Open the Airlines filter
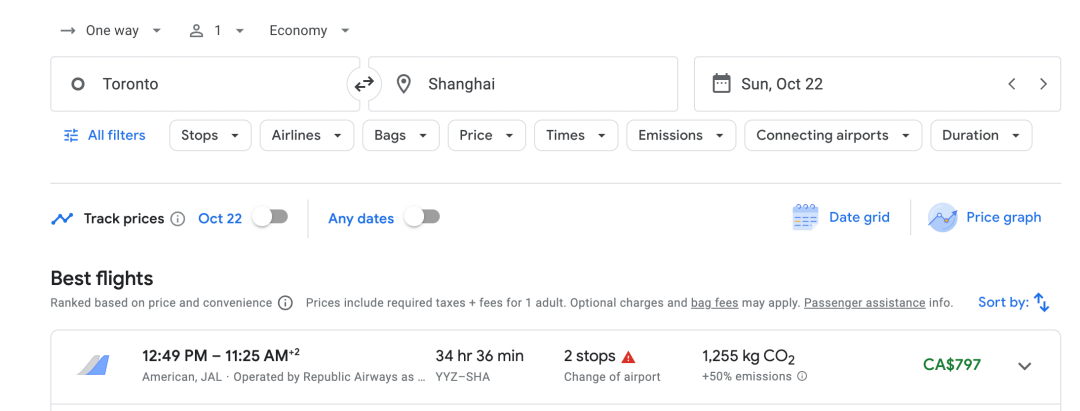 point(306,135)
